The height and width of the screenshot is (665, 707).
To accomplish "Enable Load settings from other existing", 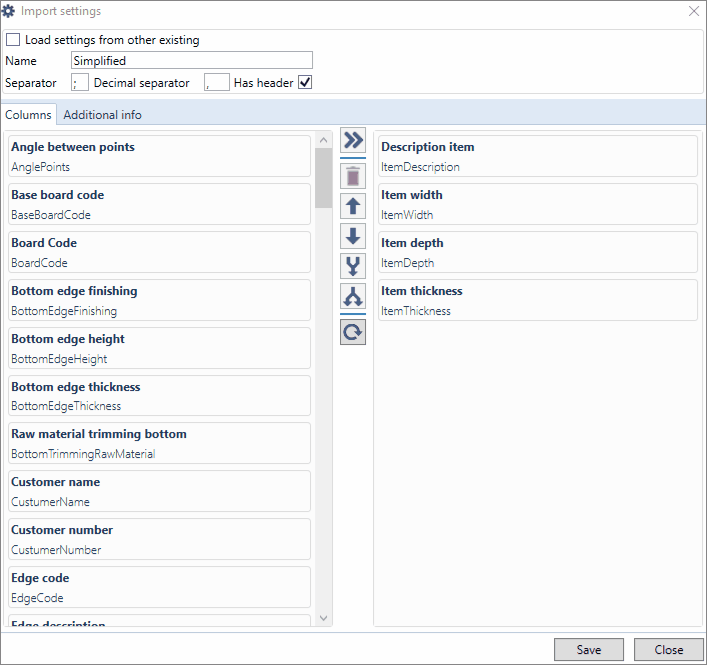I will pos(13,40).
